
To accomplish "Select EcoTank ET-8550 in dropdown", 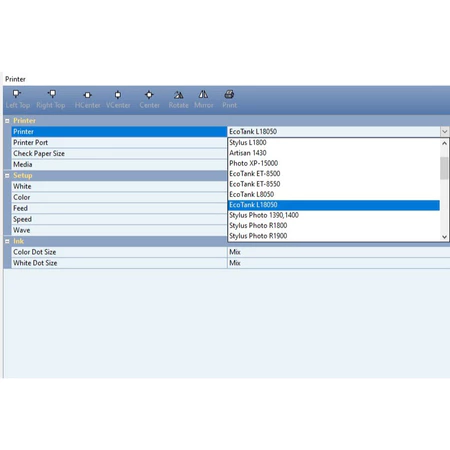I will tap(334, 184).
